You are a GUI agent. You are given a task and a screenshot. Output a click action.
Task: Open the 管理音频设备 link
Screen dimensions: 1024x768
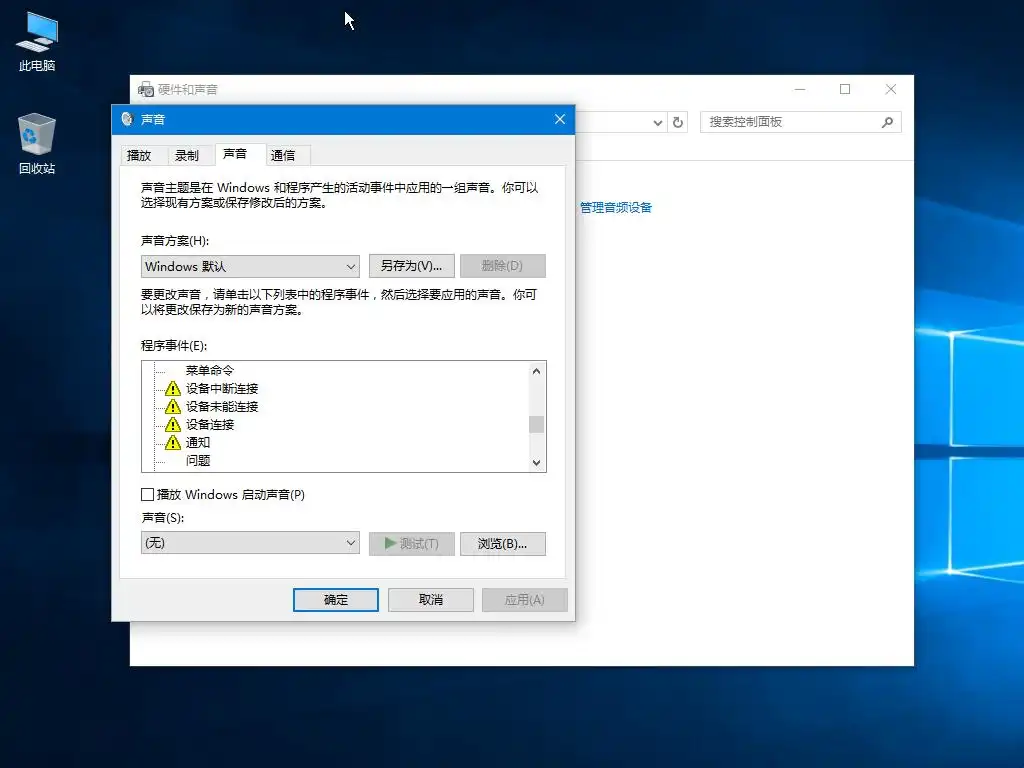click(616, 208)
